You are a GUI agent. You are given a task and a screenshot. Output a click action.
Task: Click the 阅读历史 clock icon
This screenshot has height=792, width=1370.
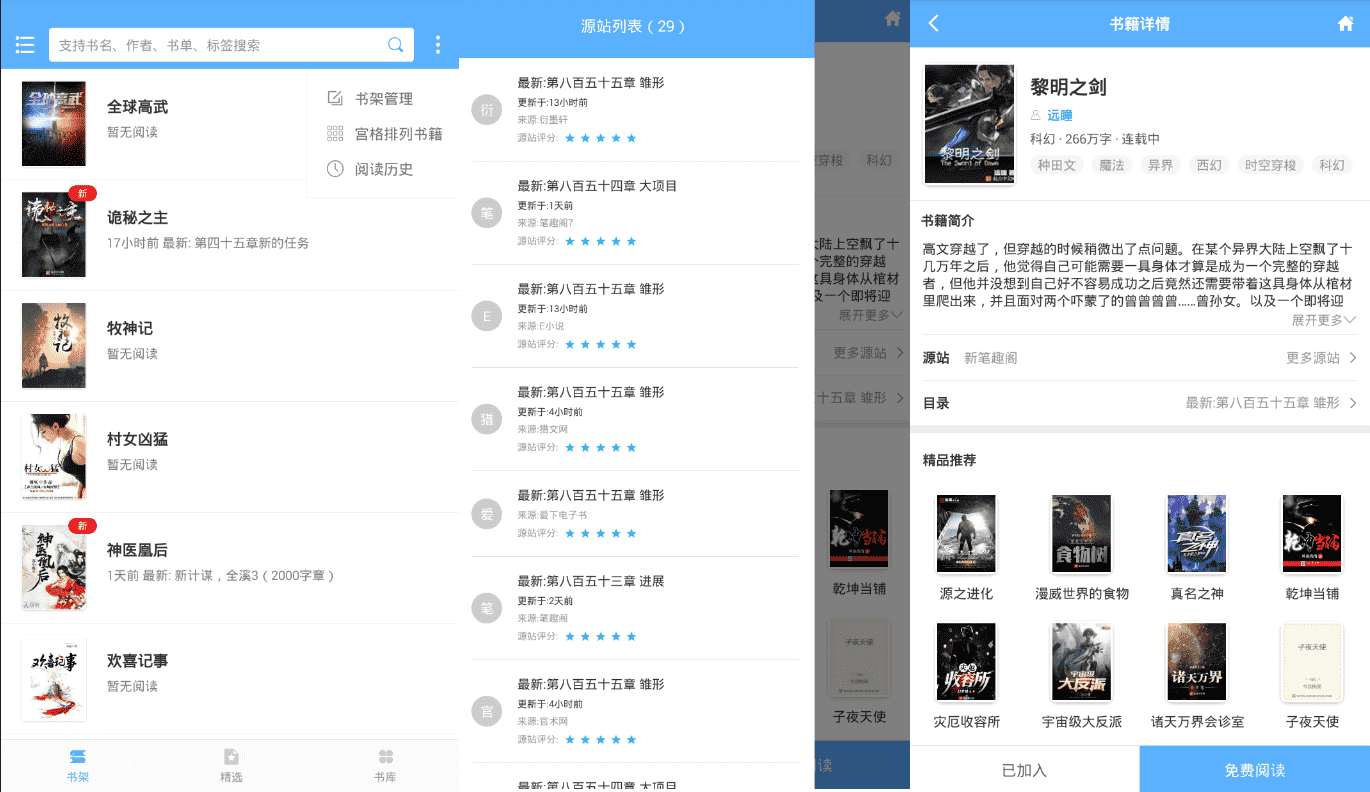pyautogui.click(x=335, y=169)
